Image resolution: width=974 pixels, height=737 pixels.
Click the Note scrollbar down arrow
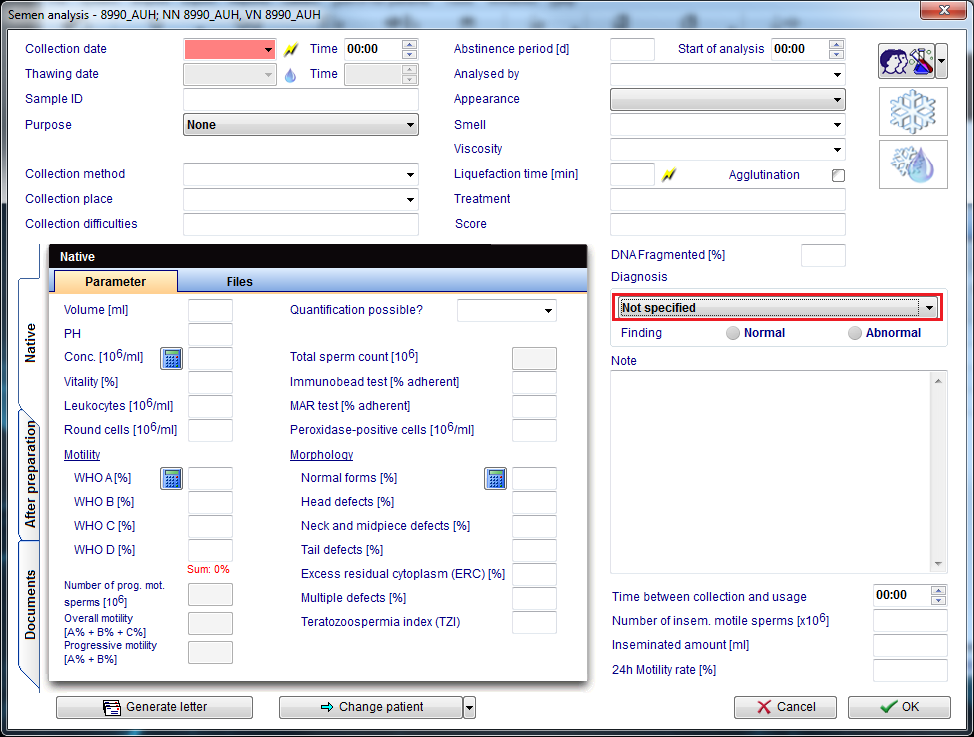938,564
